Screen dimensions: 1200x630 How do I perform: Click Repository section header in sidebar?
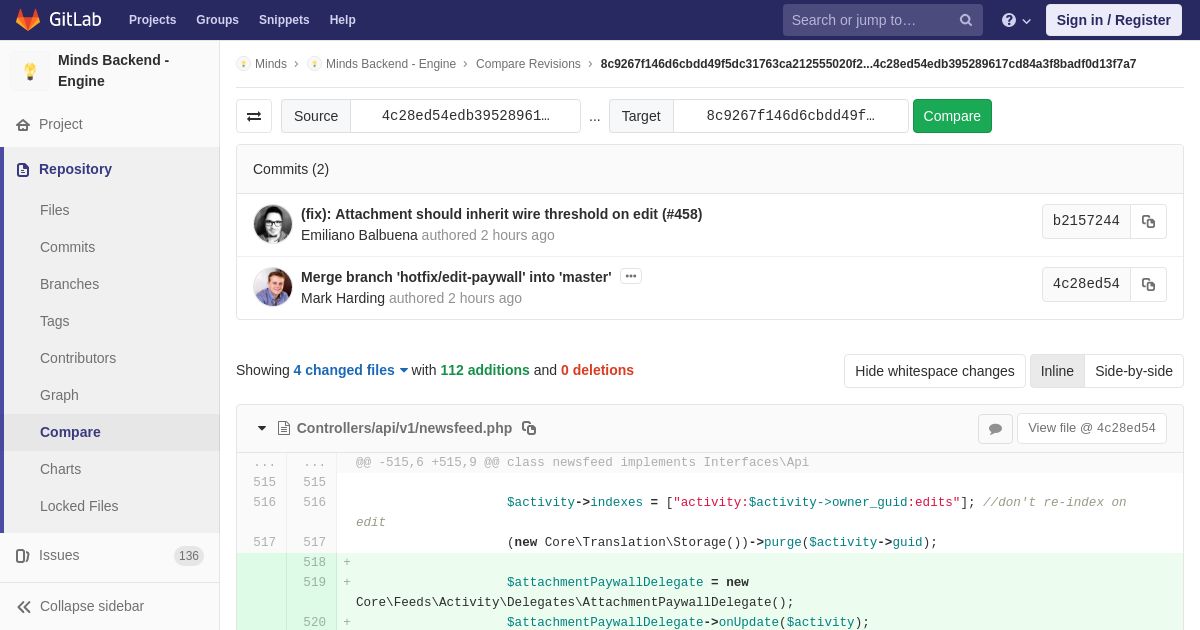point(75,169)
